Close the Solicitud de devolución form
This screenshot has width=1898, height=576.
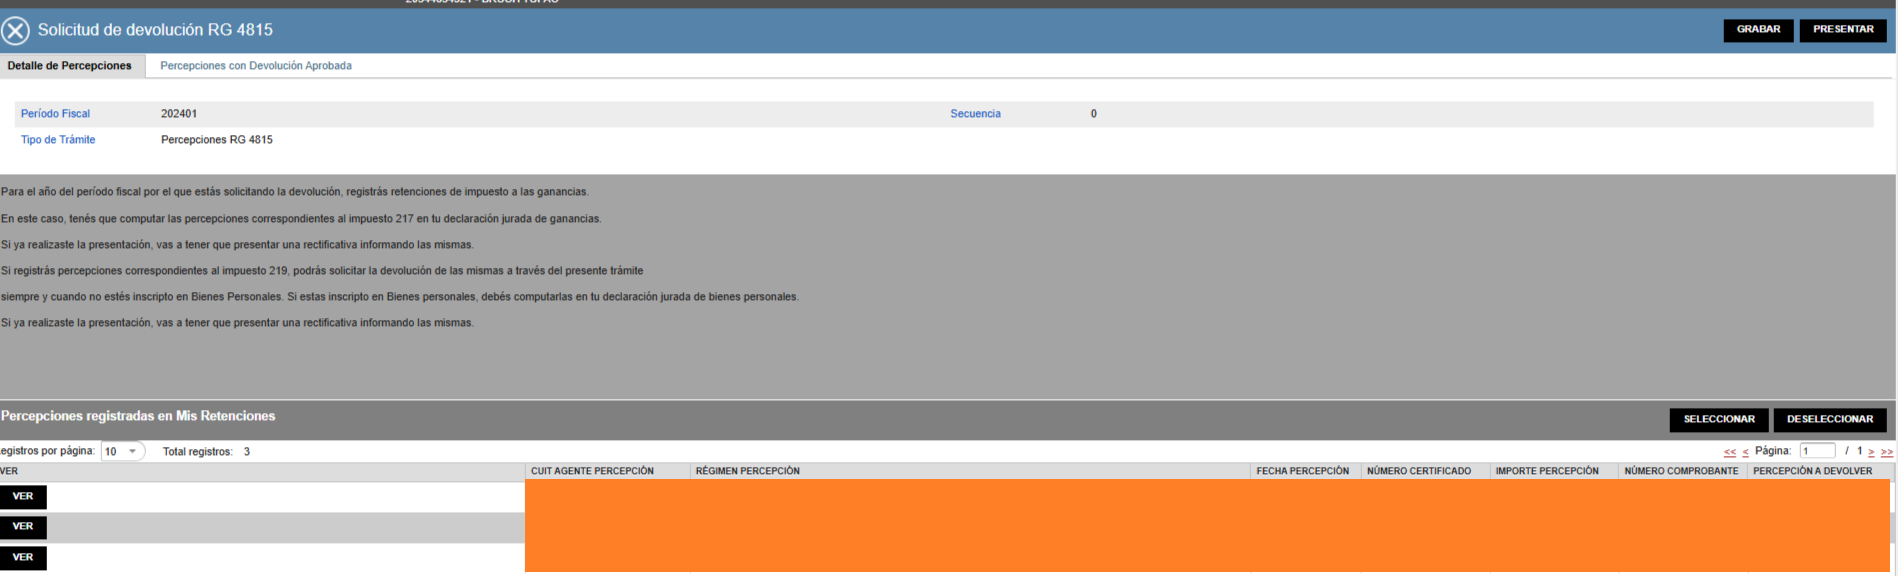15,31
